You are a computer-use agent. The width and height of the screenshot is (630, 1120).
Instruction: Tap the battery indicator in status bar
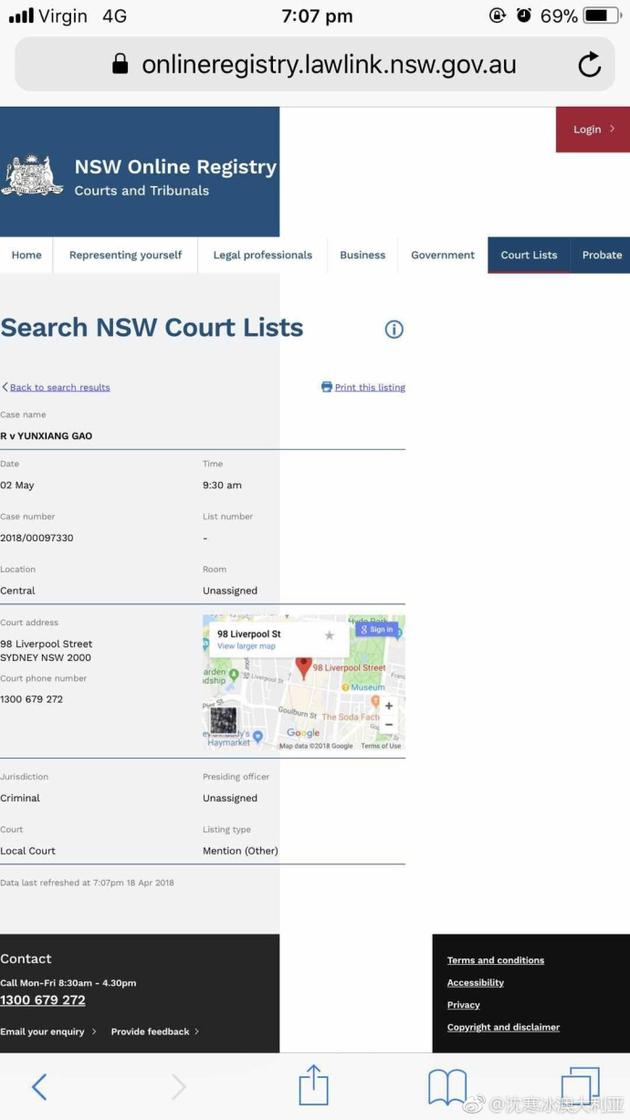(601, 16)
